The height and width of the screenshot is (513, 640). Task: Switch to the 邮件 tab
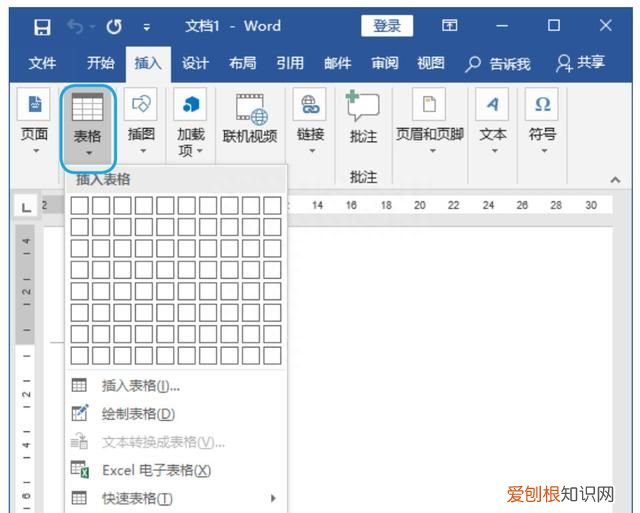(x=338, y=63)
